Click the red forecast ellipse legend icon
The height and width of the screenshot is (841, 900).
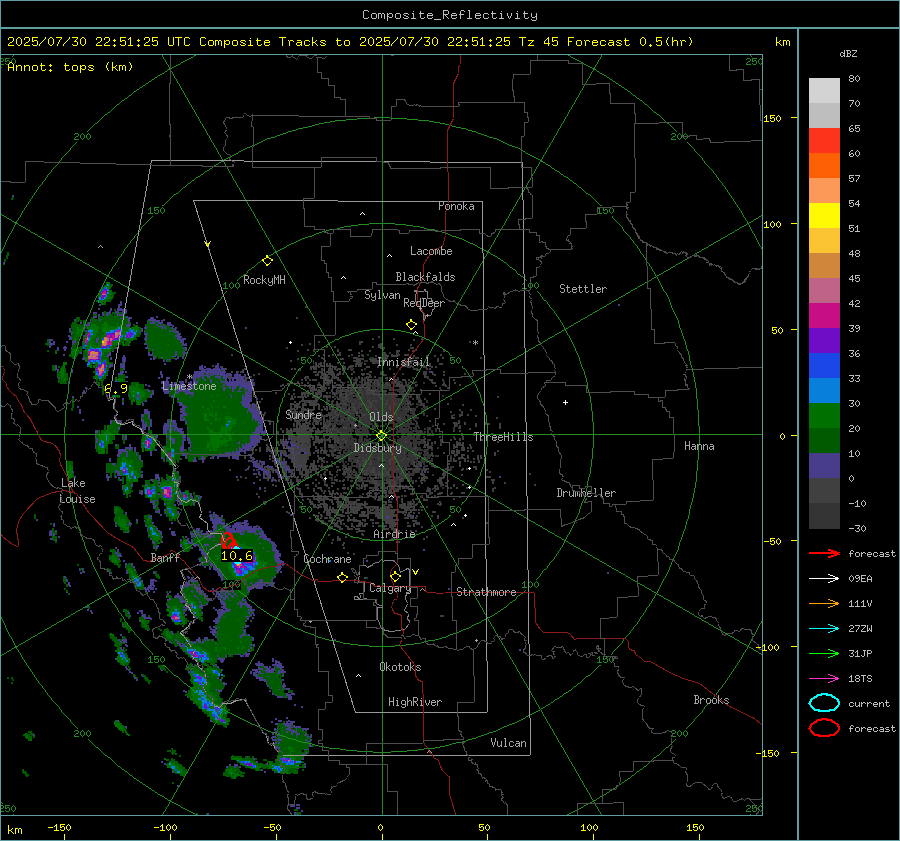(824, 728)
